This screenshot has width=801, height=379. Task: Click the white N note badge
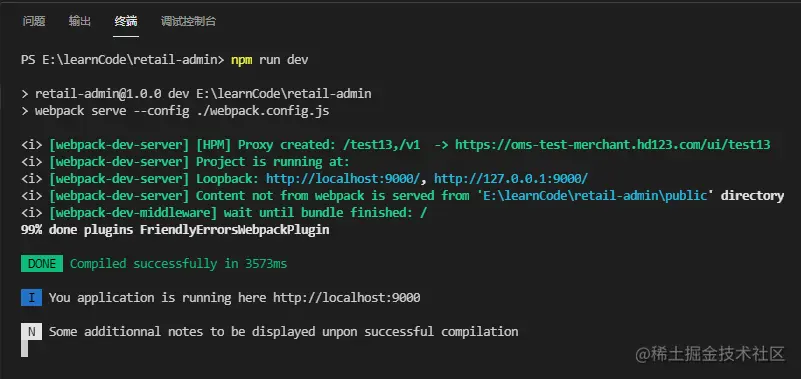click(x=31, y=331)
